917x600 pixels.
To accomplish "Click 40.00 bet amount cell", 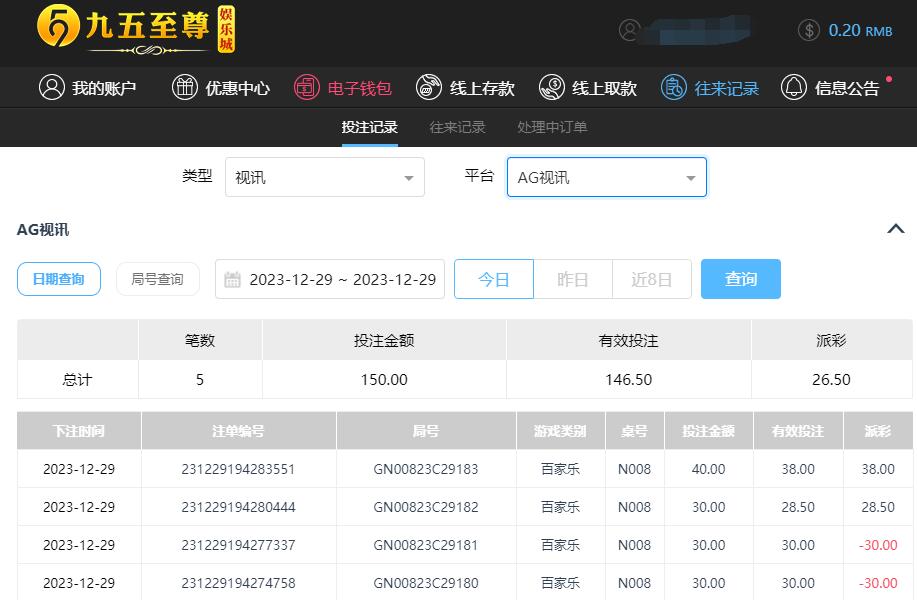I will [x=708, y=469].
